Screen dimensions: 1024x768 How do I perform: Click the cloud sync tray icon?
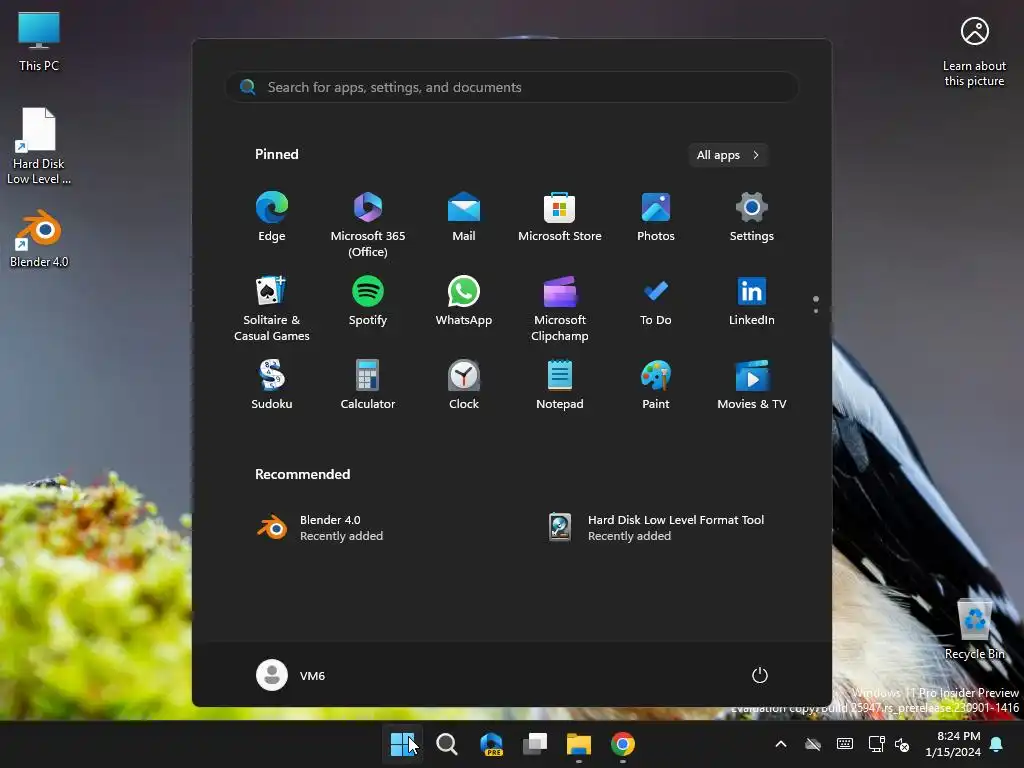812,744
